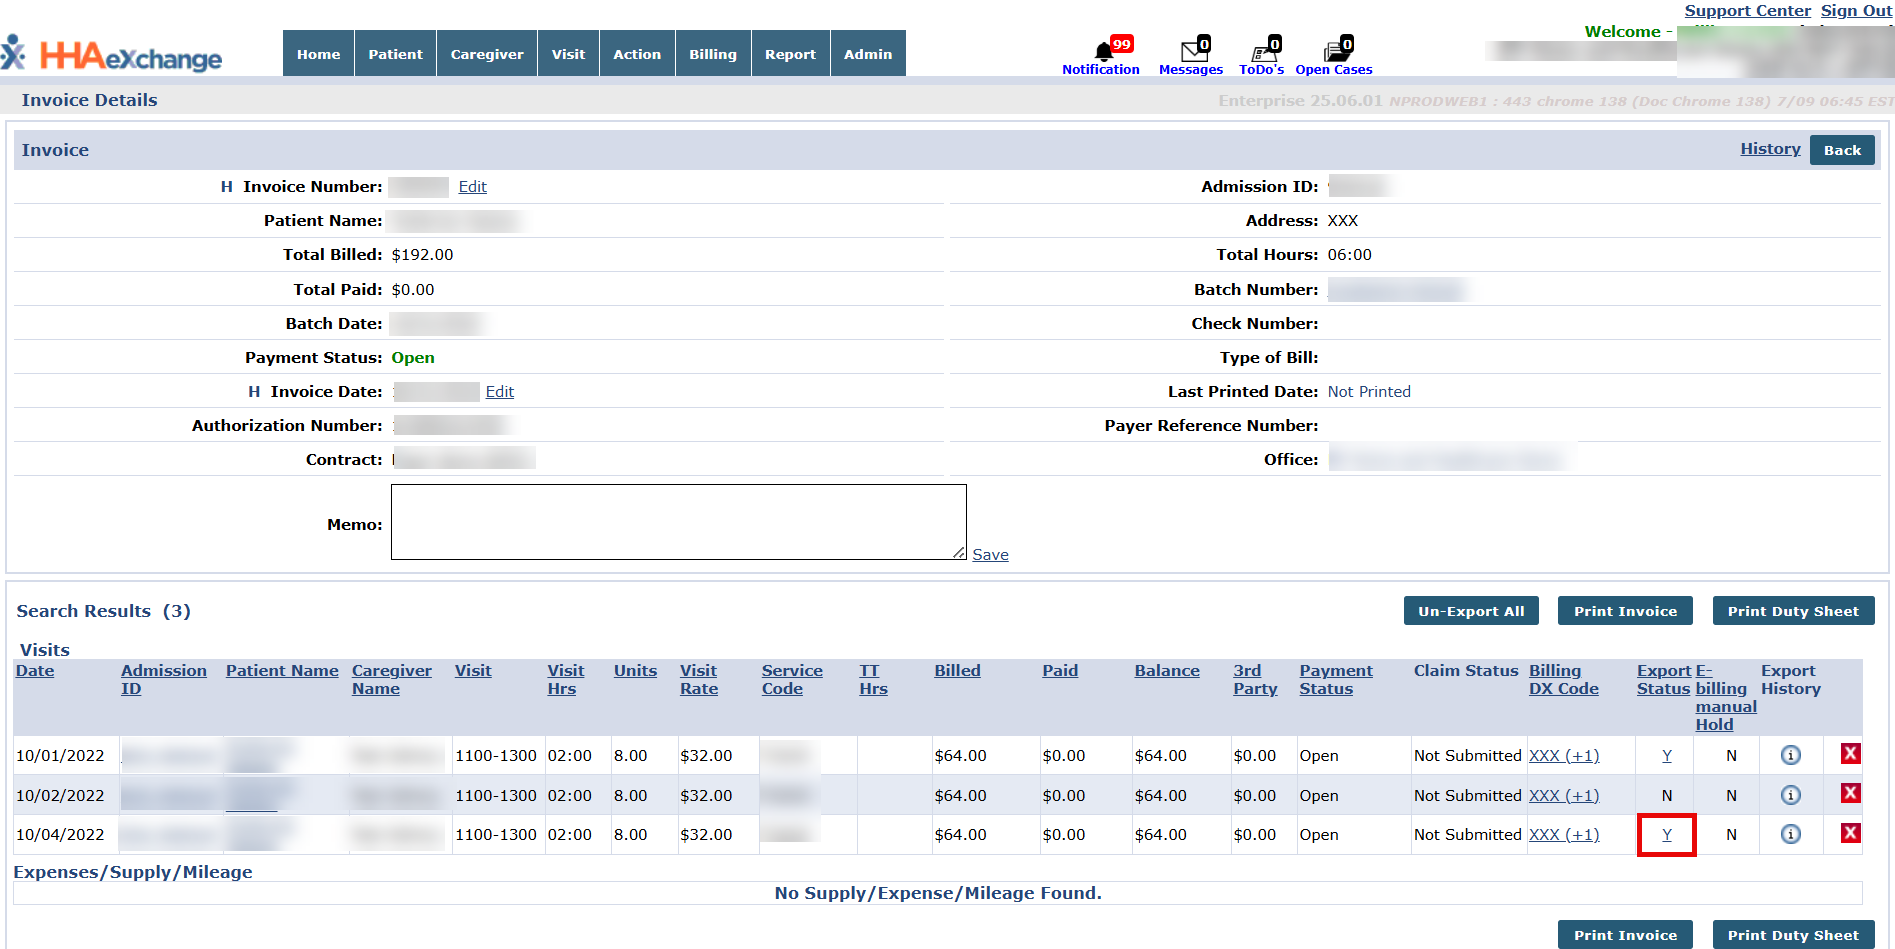Open XXX (+1) DX code for 10/02/2022
Screen dimensions: 1895x949
pos(1564,796)
